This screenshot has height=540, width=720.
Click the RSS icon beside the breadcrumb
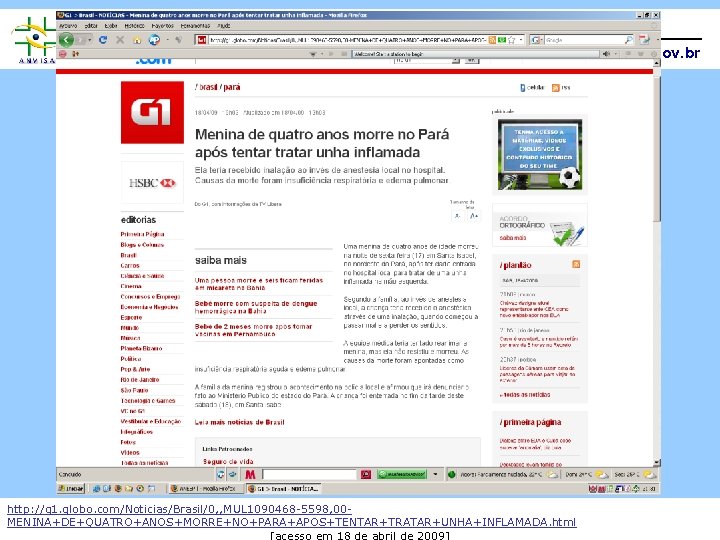coord(556,87)
